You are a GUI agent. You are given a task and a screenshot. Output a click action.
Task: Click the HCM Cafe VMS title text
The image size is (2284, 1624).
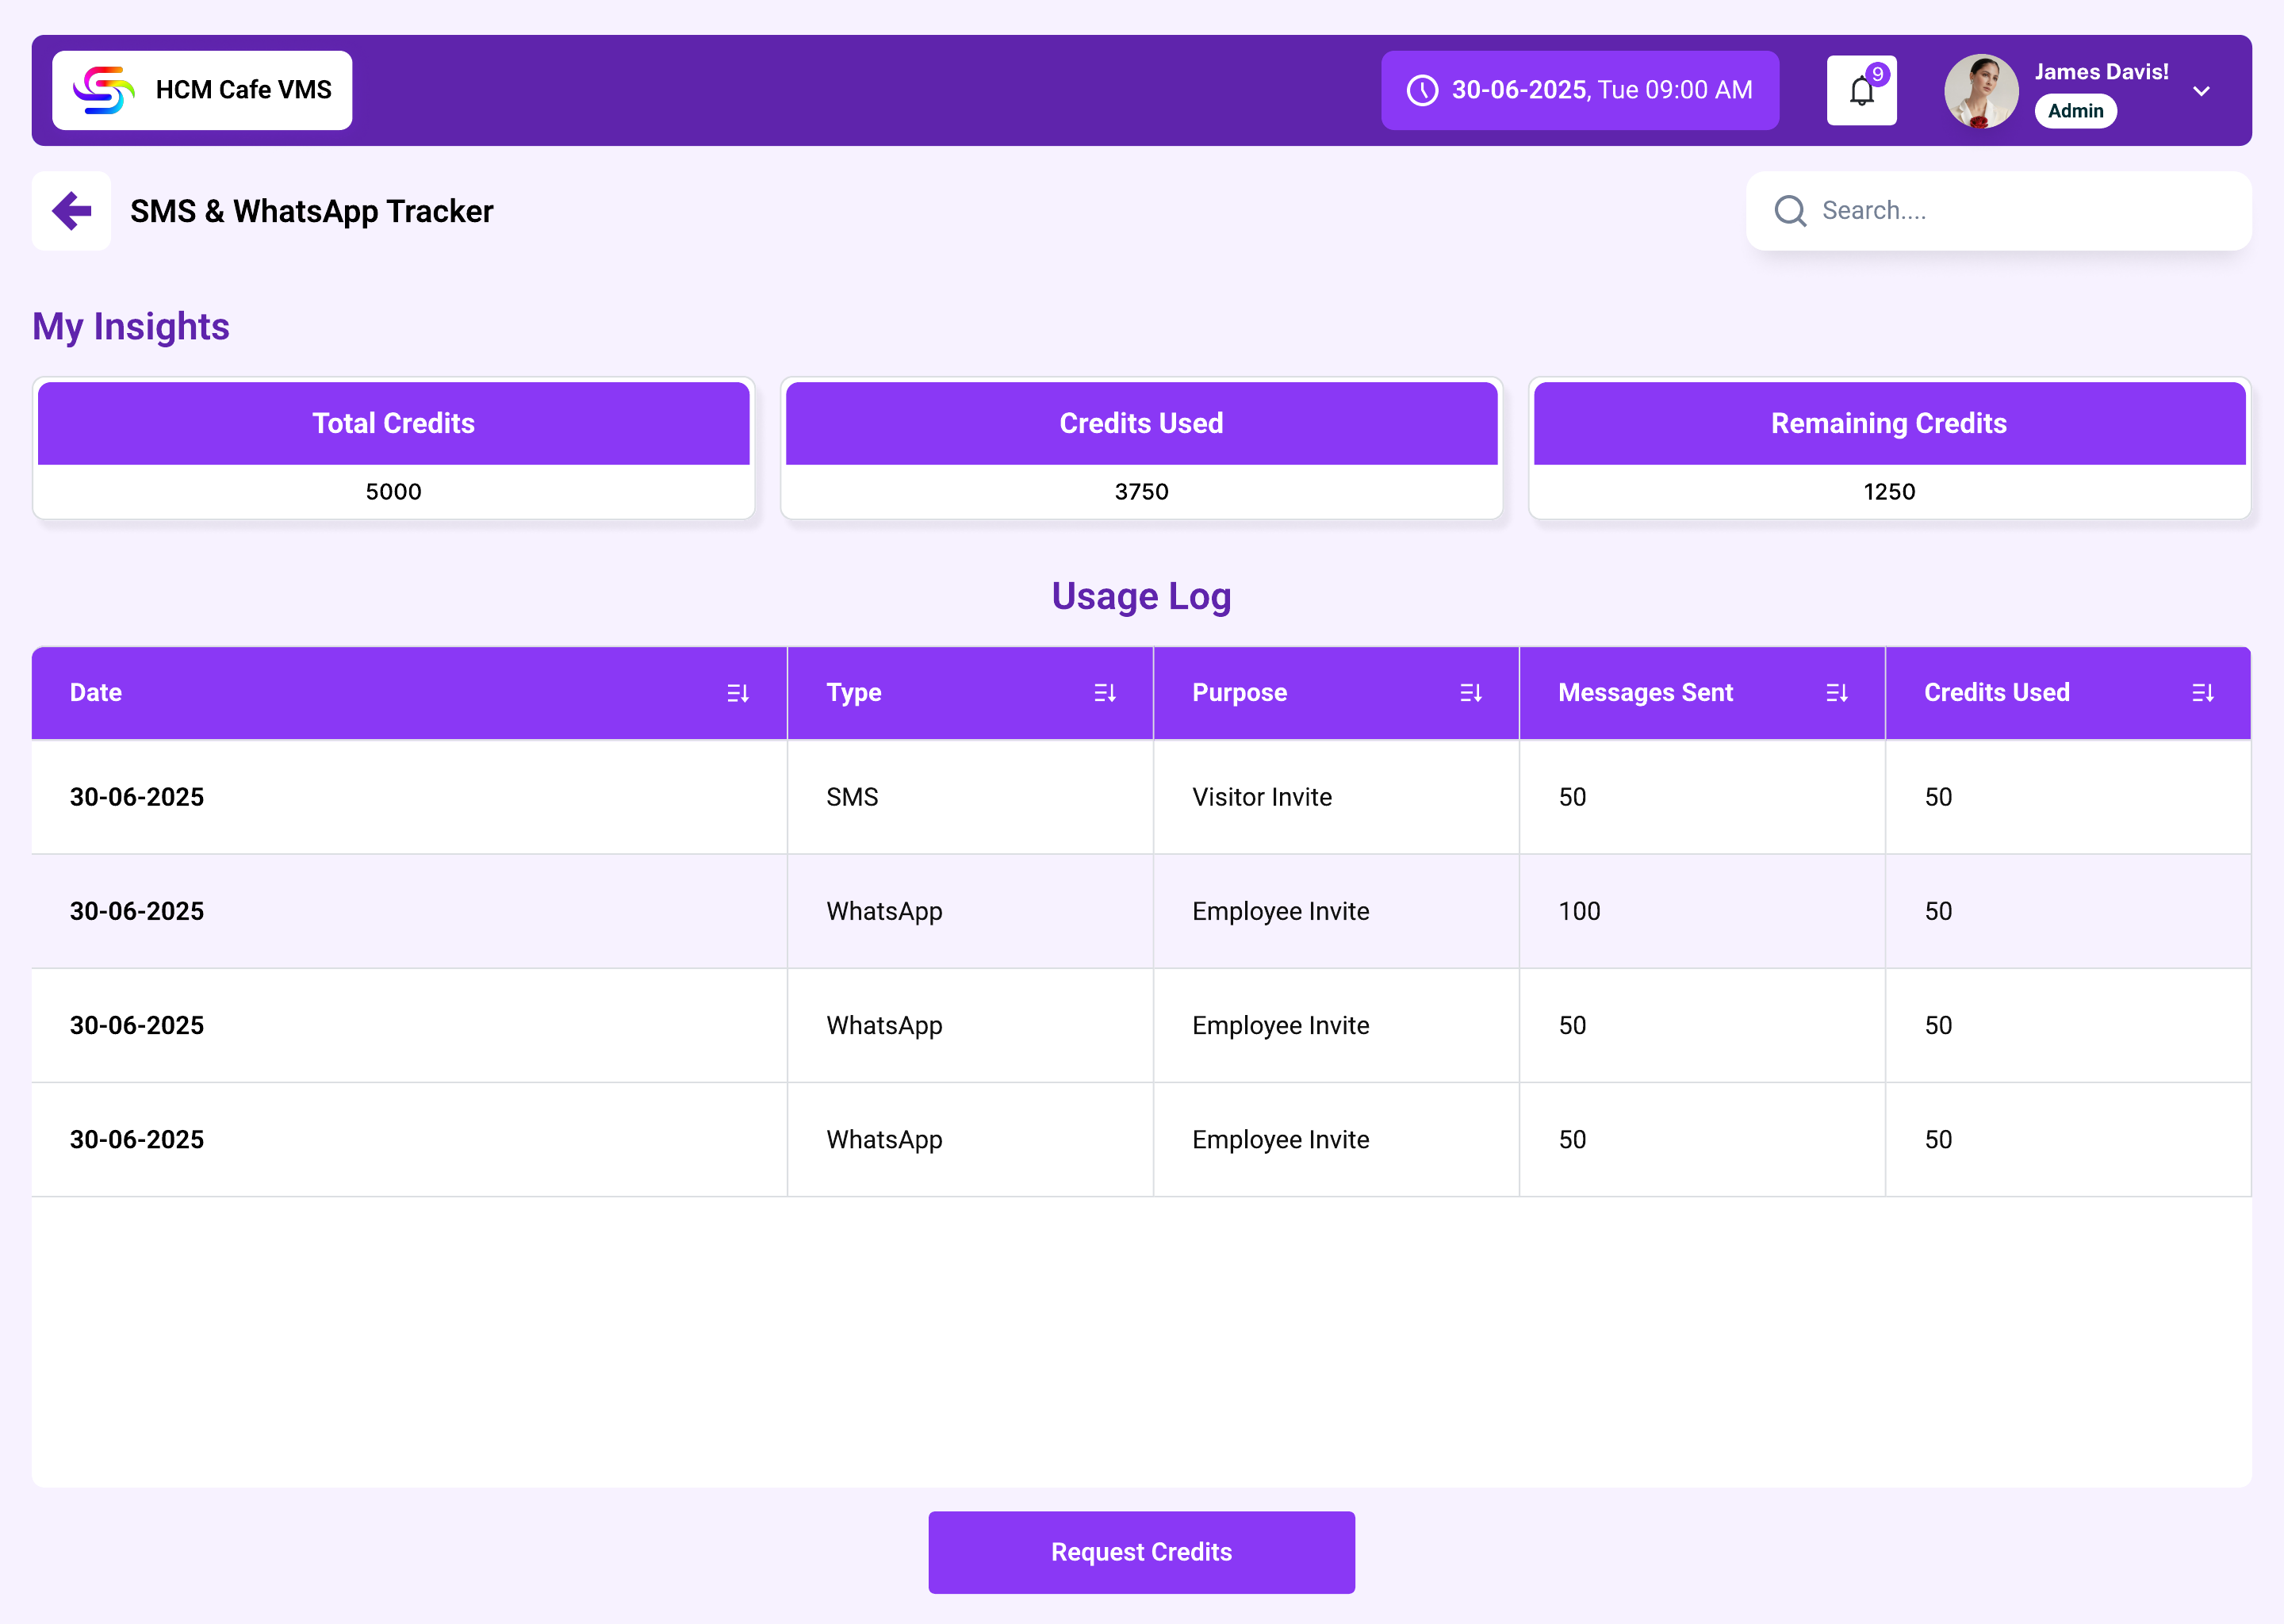(x=244, y=90)
